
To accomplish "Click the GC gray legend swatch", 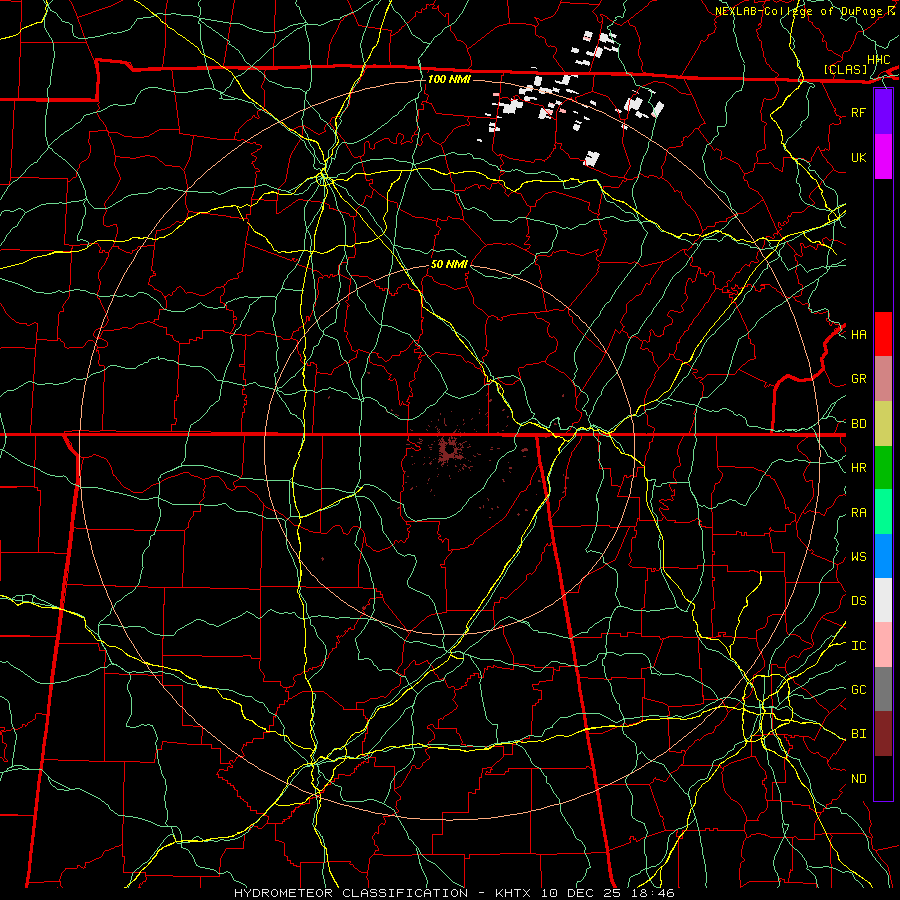I will 883,689.
